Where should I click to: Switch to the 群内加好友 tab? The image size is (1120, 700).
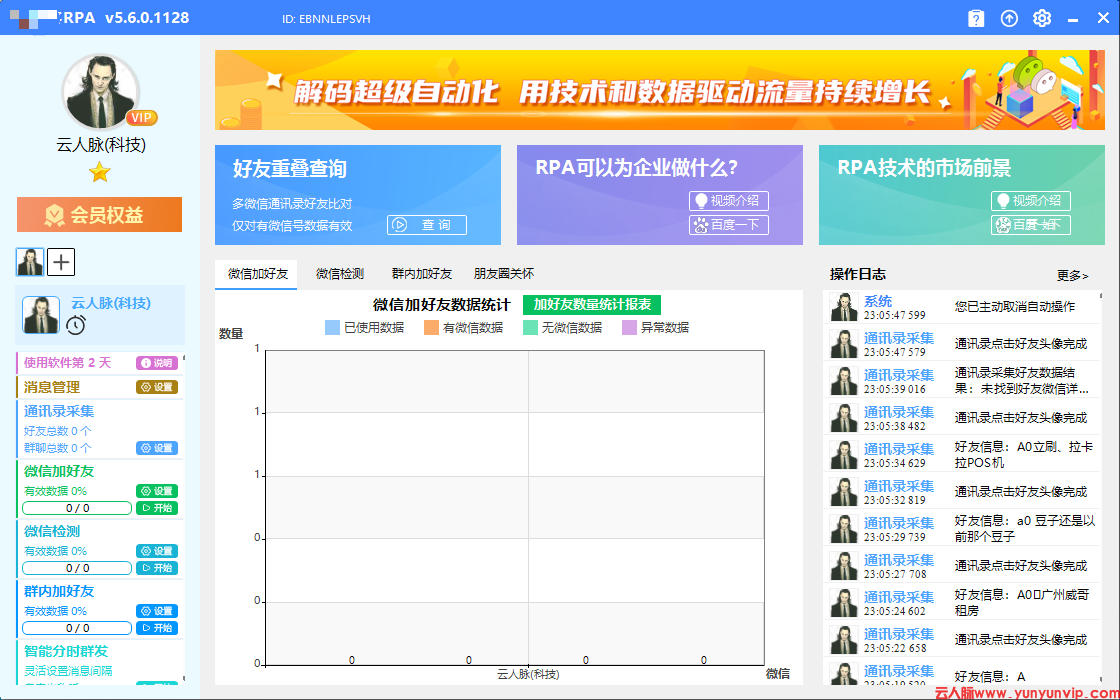(421, 274)
